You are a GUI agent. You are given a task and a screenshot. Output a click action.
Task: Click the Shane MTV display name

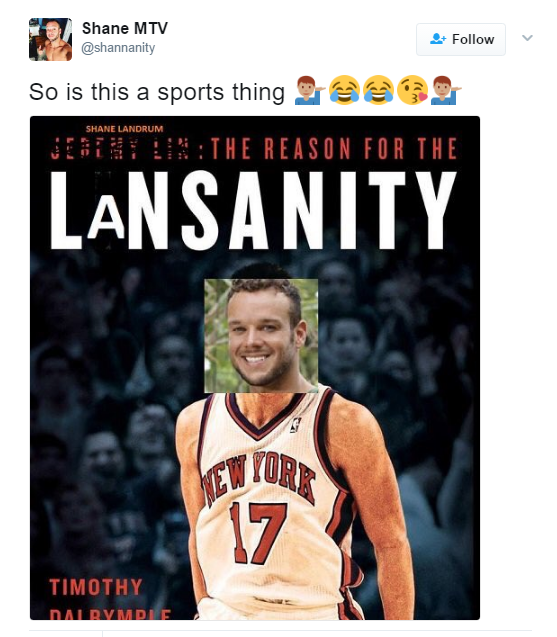[125, 28]
